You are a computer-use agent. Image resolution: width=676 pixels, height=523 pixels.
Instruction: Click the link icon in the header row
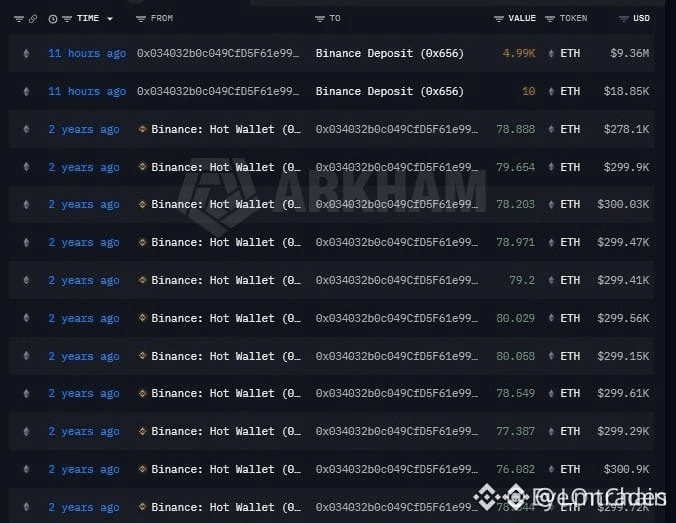point(33,19)
